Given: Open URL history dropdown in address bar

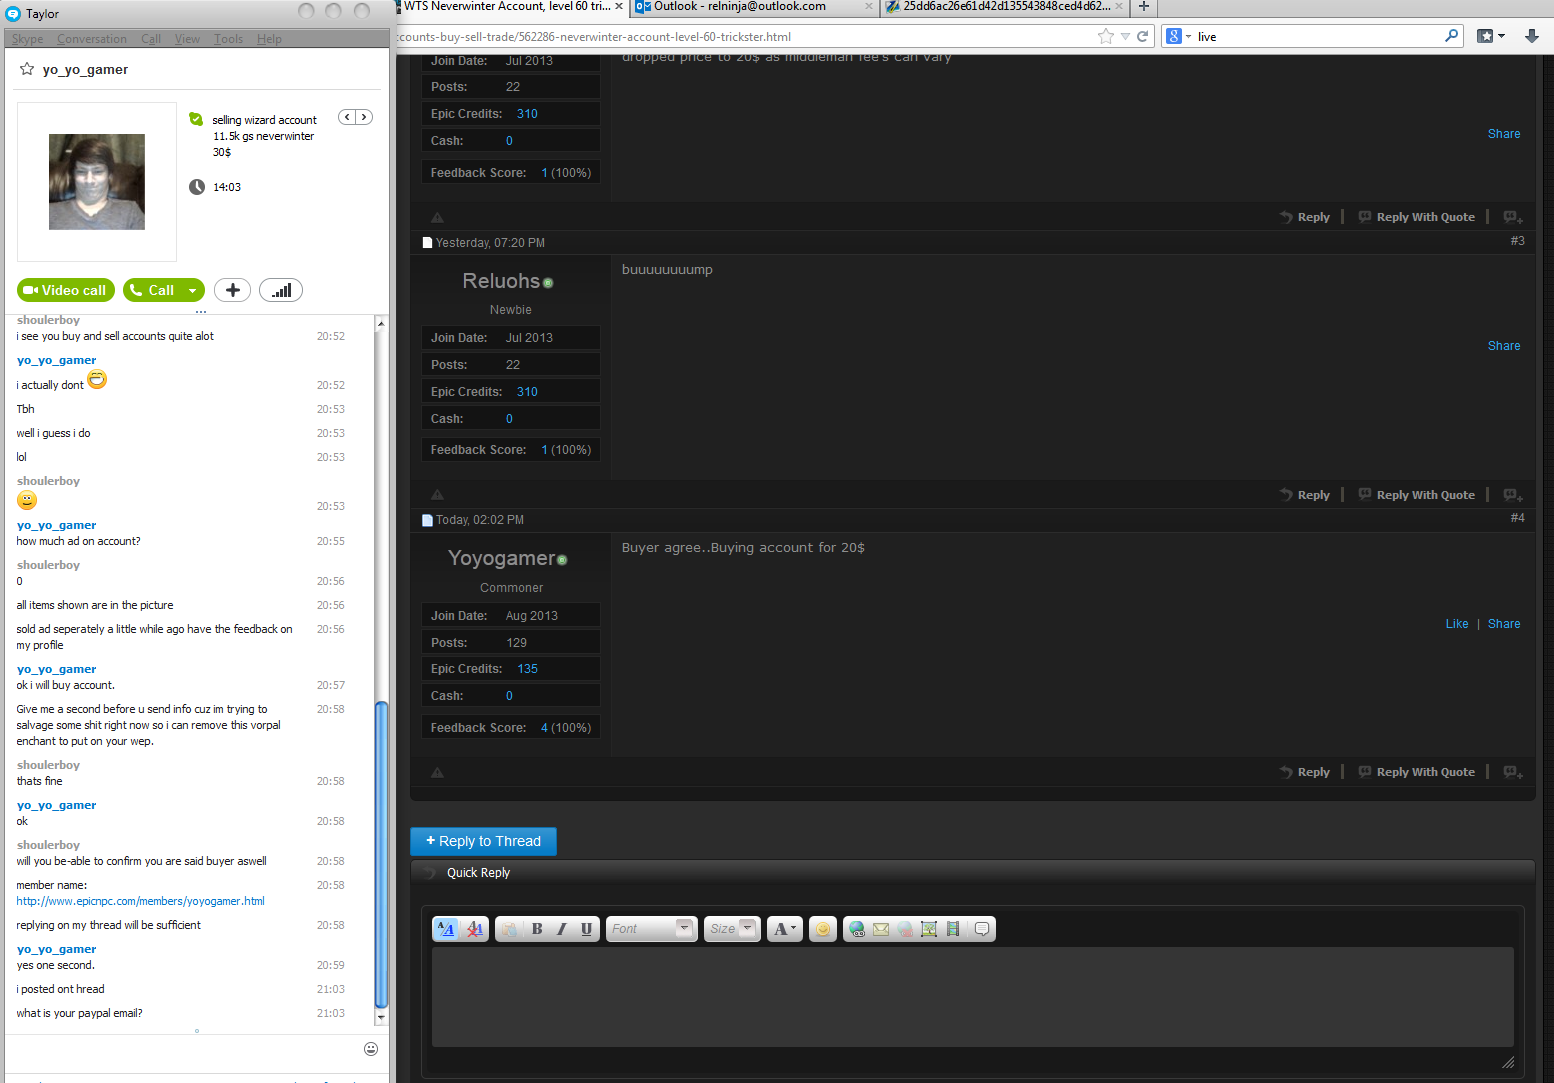Looking at the screenshot, I should (1126, 36).
